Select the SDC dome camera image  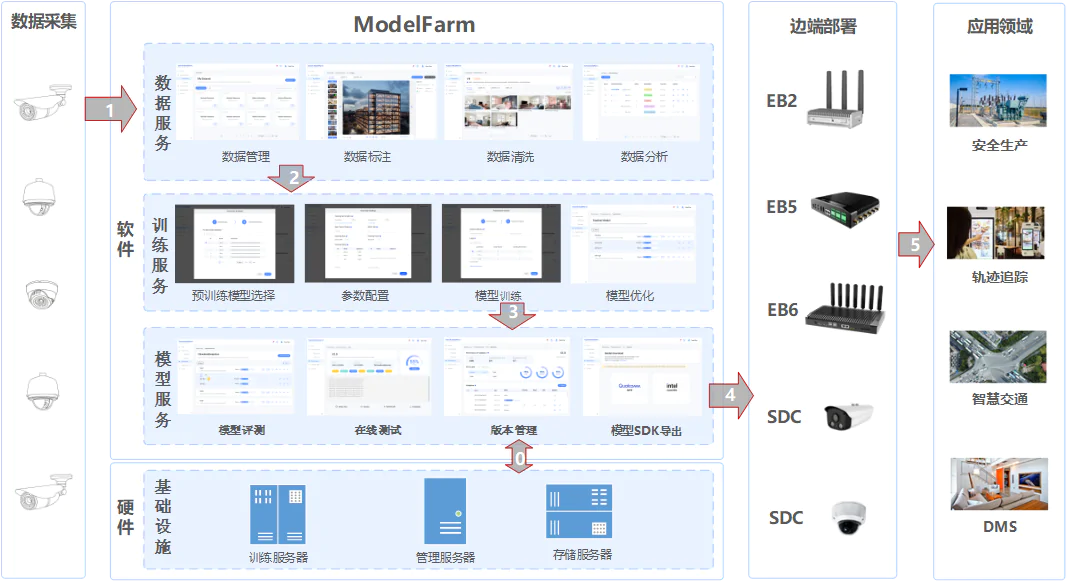click(x=849, y=518)
